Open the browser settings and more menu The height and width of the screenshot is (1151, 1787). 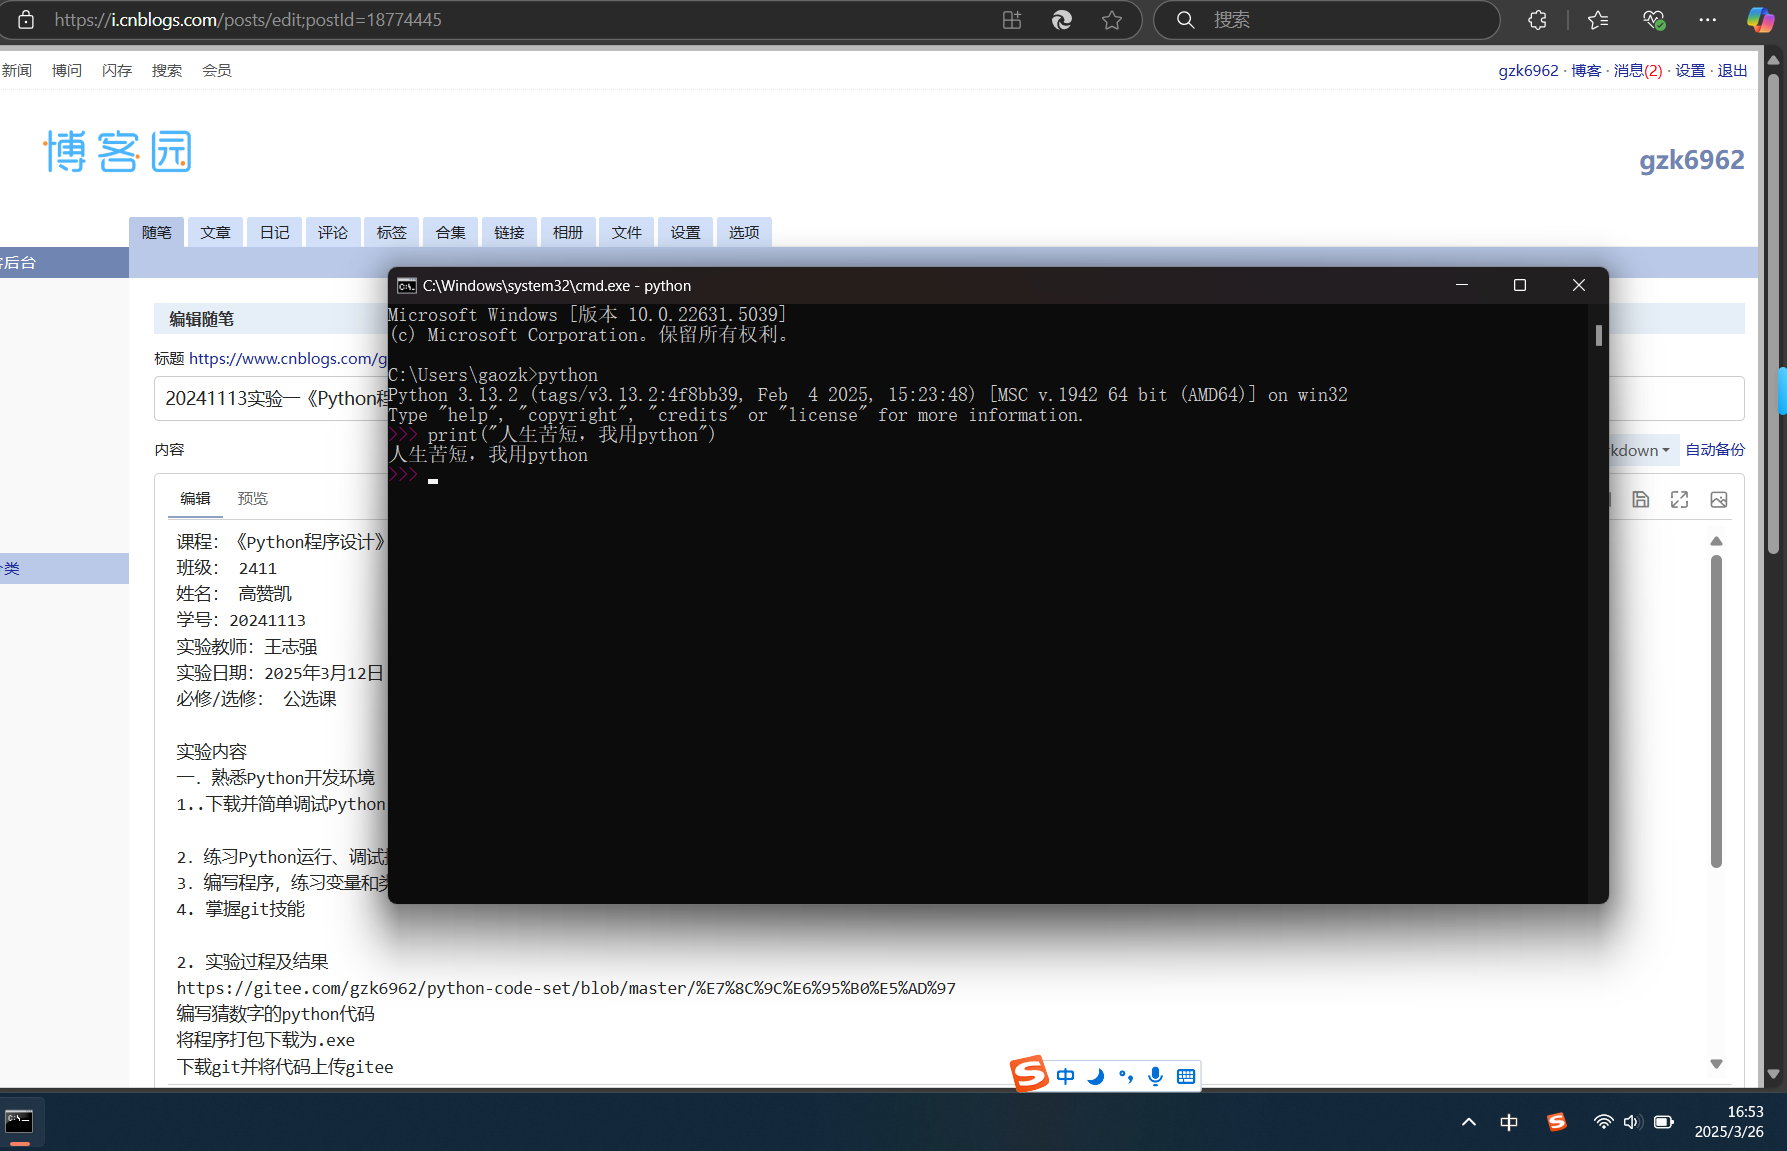pos(1708,20)
